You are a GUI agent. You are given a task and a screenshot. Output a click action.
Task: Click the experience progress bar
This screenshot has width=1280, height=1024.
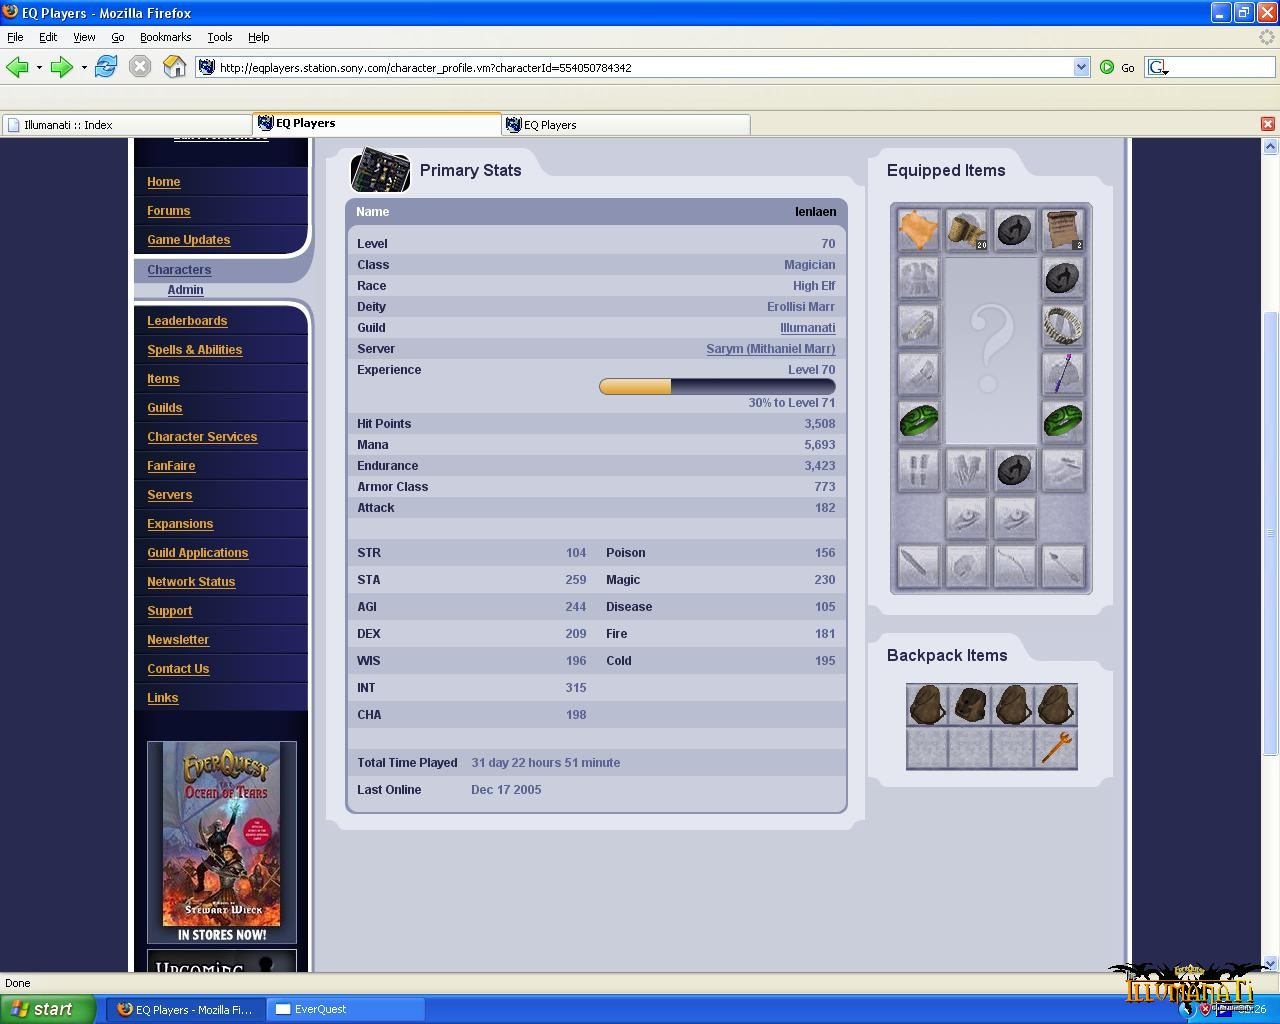[716, 387]
